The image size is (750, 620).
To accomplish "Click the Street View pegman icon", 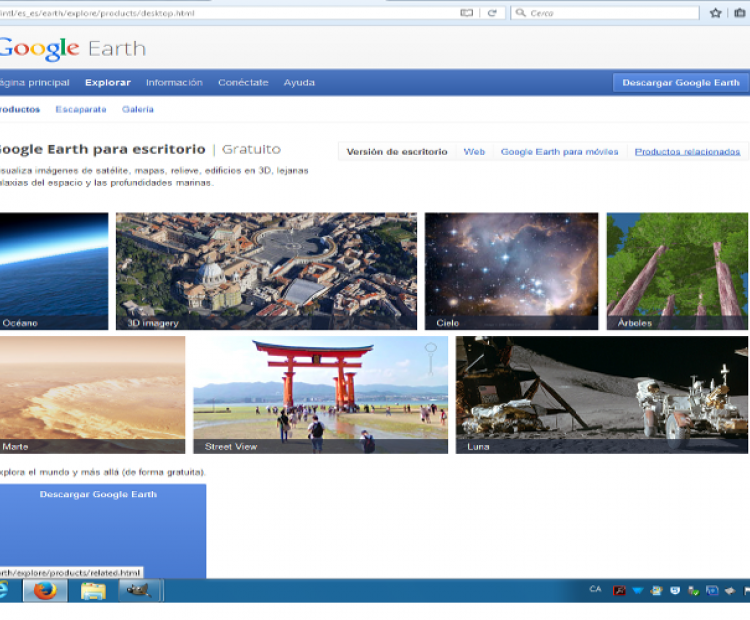I will (x=430, y=358).
